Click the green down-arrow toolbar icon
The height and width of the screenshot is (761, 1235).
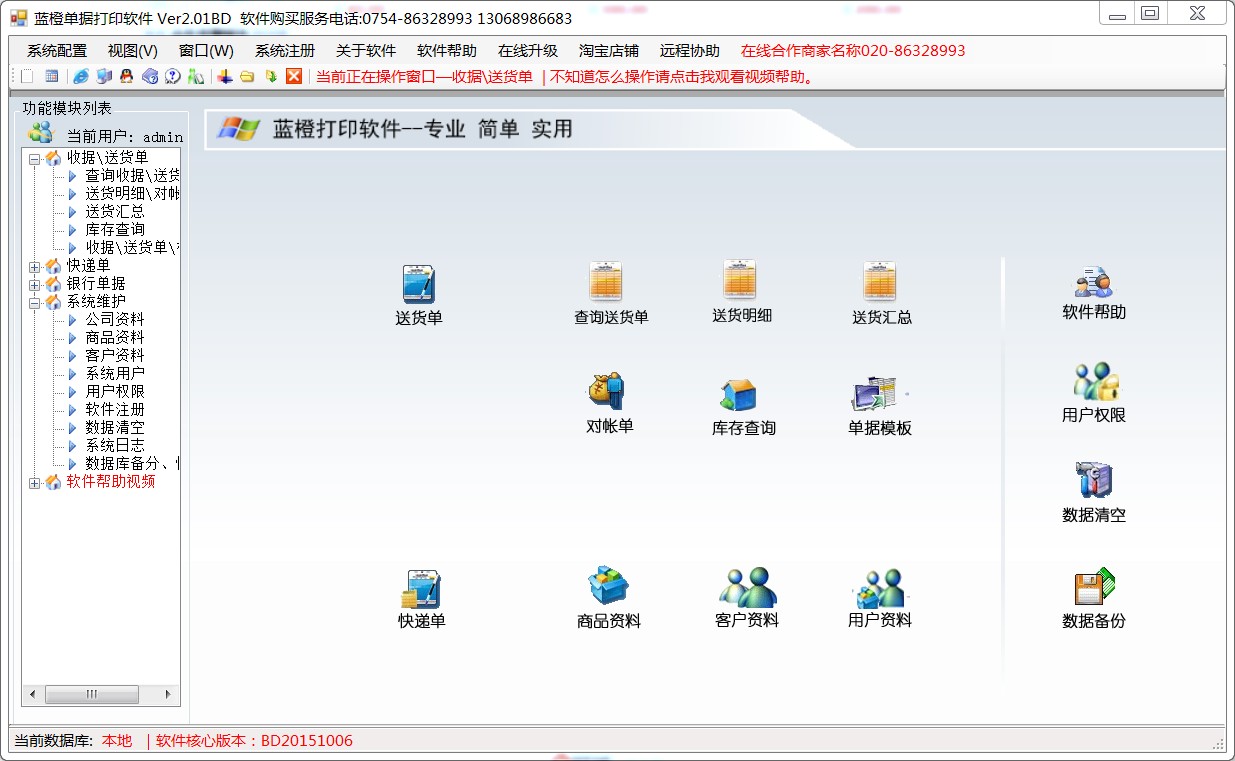[270, 76]
